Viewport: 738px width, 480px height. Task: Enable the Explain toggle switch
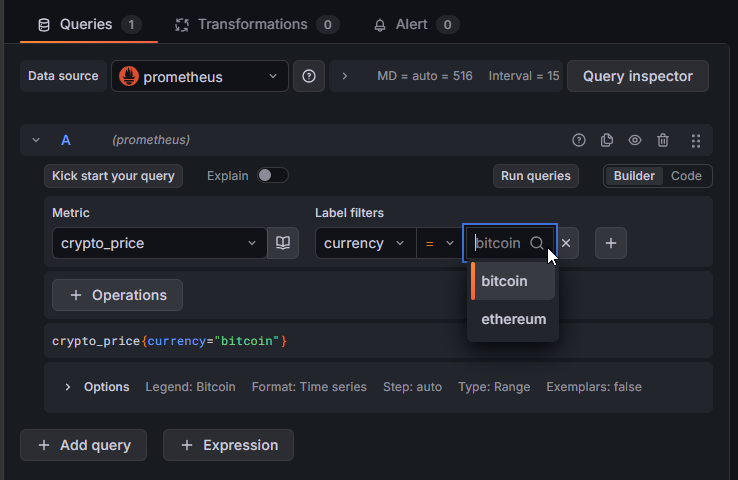pyautogui.click(x=272, y=176)
